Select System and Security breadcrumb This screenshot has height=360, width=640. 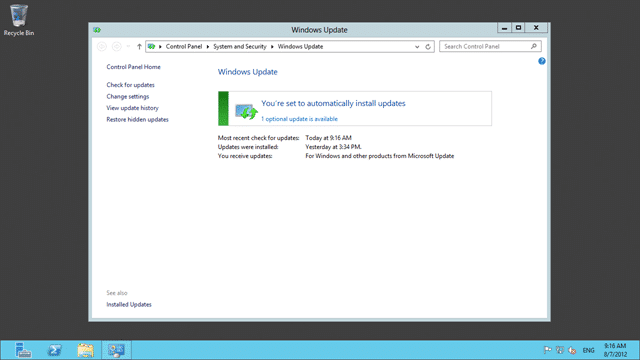click(x=240, y=47)
